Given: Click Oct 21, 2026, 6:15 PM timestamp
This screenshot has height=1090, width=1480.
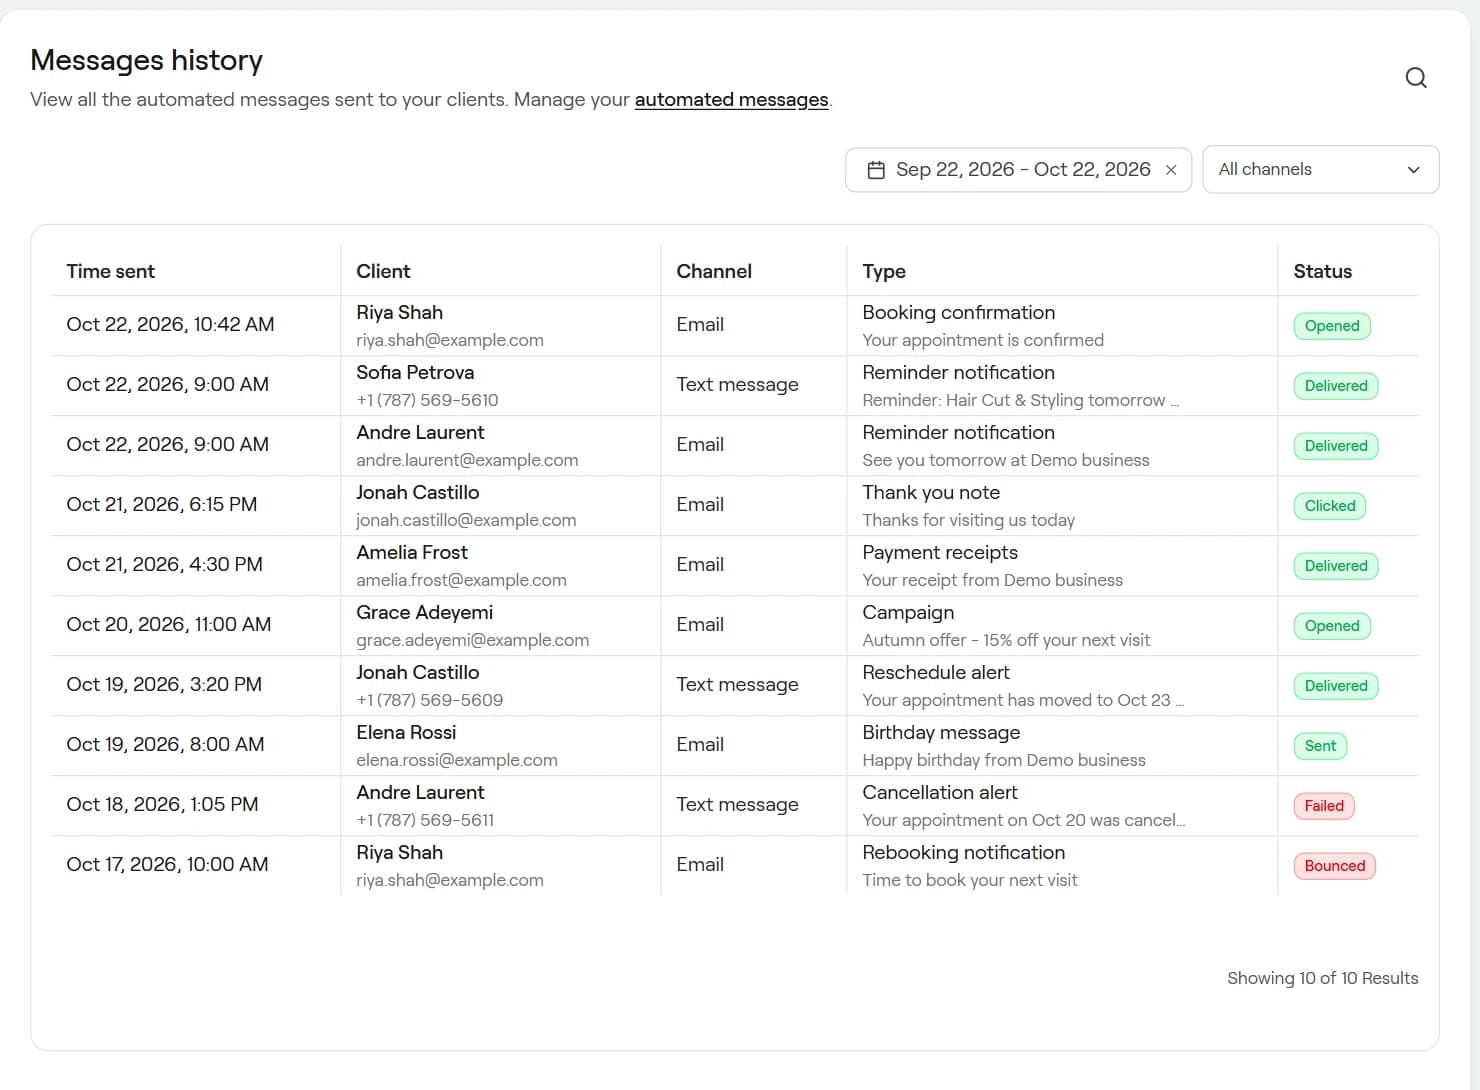Looking at the screenshot, I should click(x=161, y=504).
